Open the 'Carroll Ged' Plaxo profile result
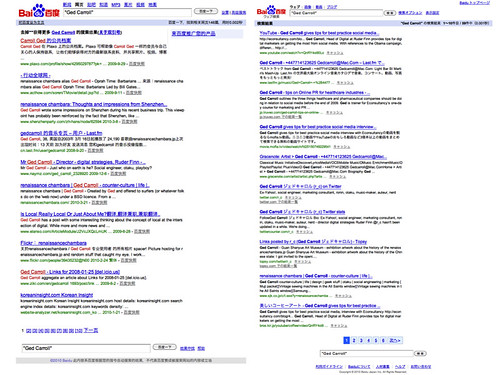 [46, 41]
